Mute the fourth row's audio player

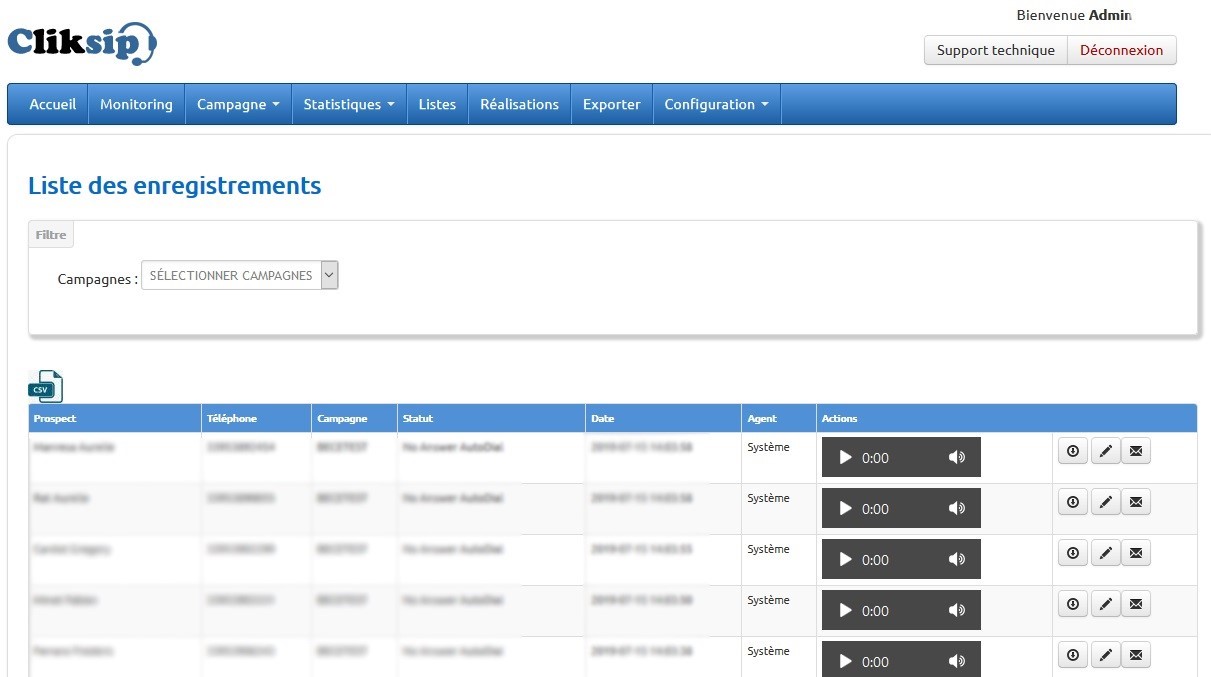957,610
